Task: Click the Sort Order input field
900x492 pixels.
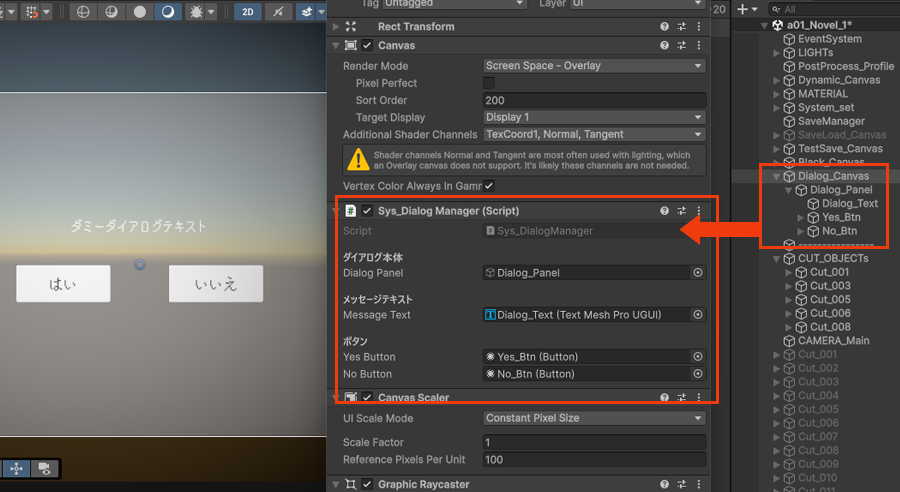Action: 594,100
